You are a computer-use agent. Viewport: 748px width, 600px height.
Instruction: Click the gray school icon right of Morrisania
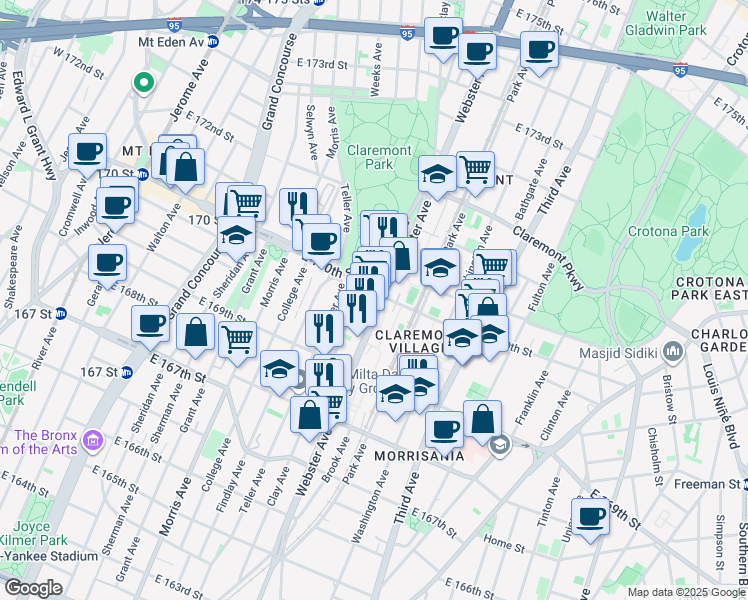click(499, 446)
